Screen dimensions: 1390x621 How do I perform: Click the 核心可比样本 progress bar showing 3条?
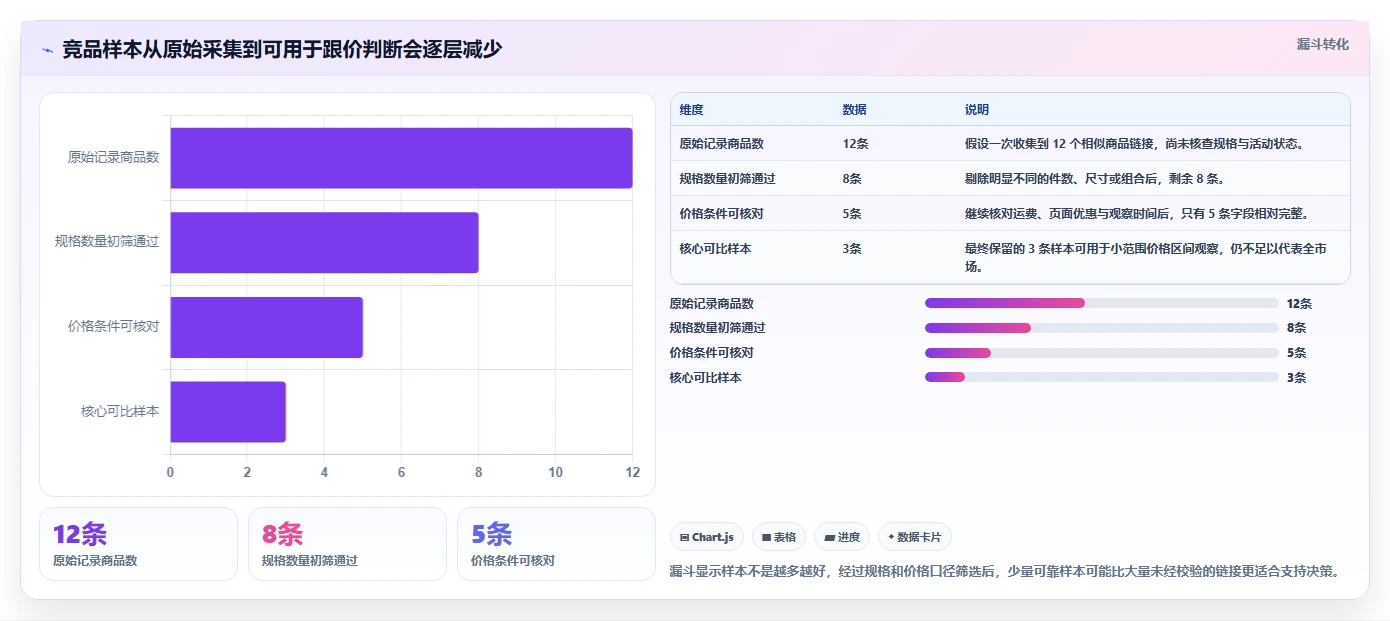(x=1102, y=377)
